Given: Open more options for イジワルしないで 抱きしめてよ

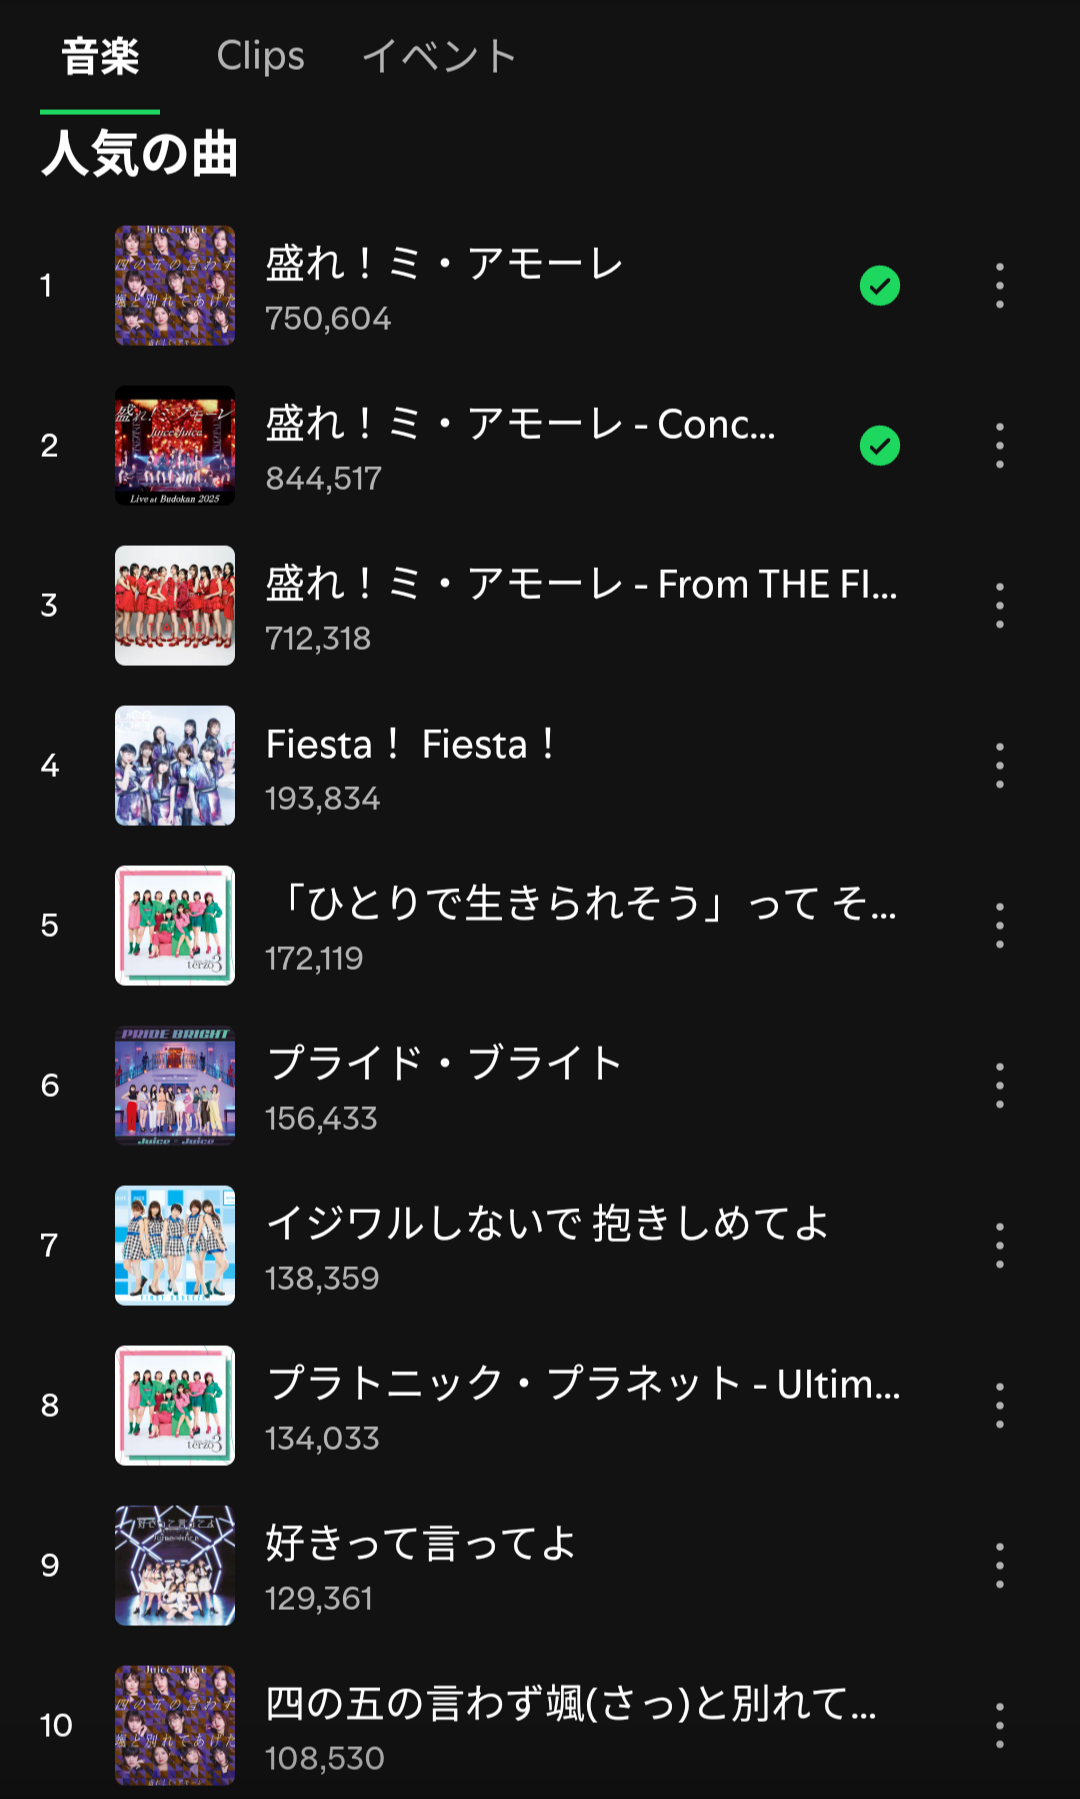Looking at the screenshot, I should (999, 1245).
